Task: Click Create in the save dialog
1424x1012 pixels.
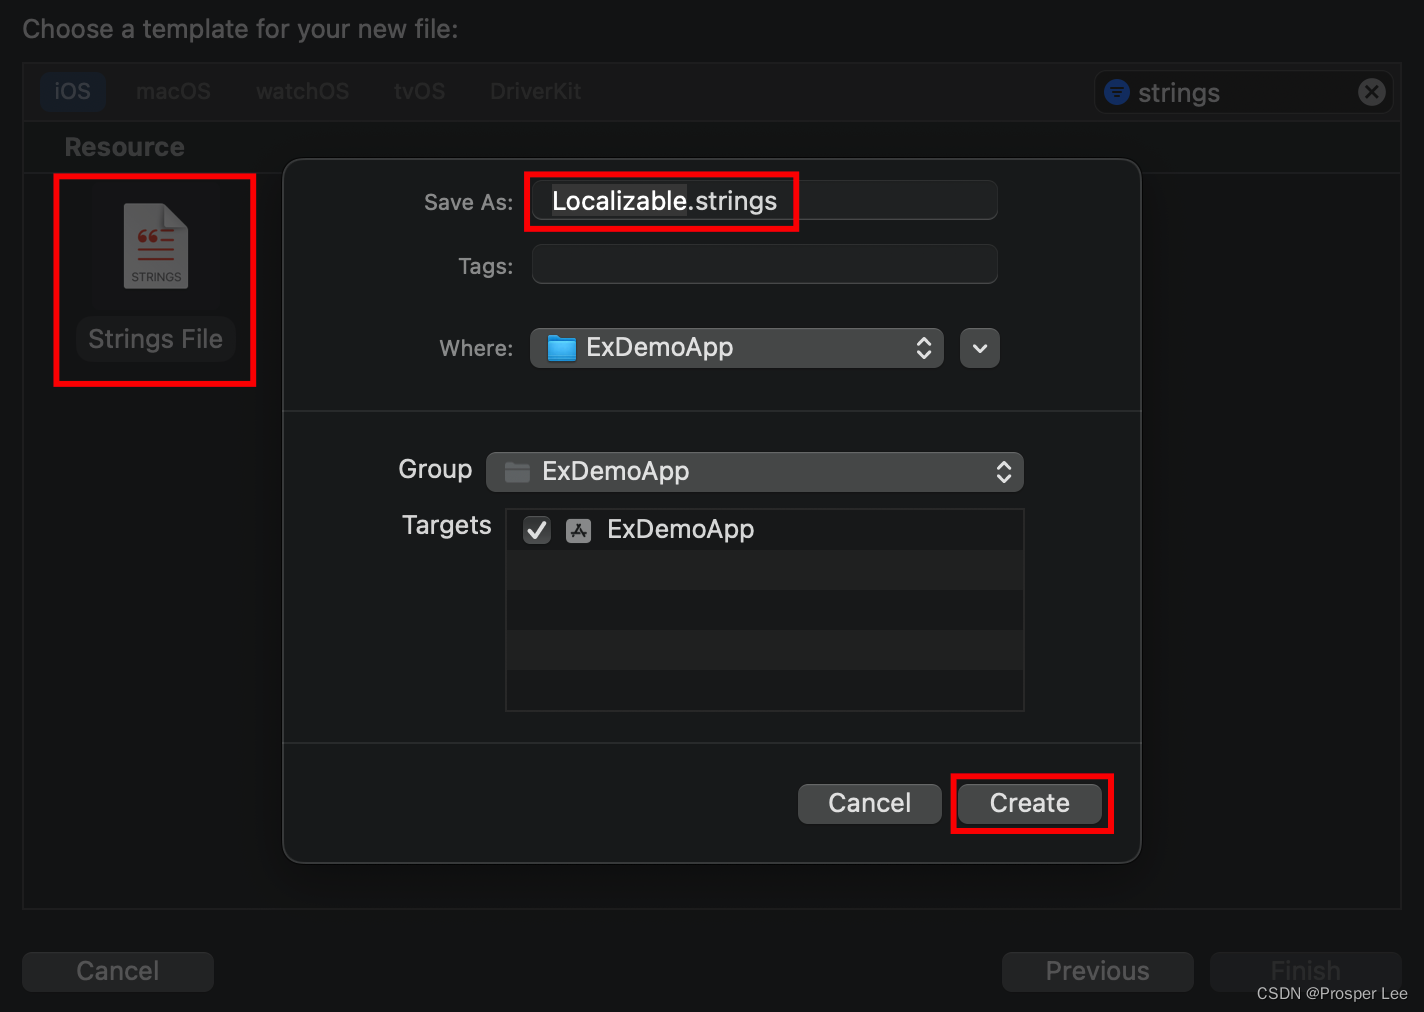Action: coord(1030,803)
